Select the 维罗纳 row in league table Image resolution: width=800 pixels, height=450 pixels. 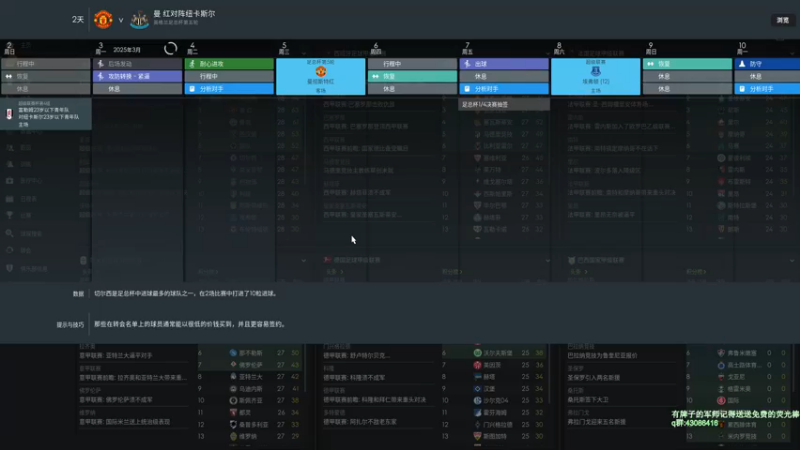click(x=250, y=436)
